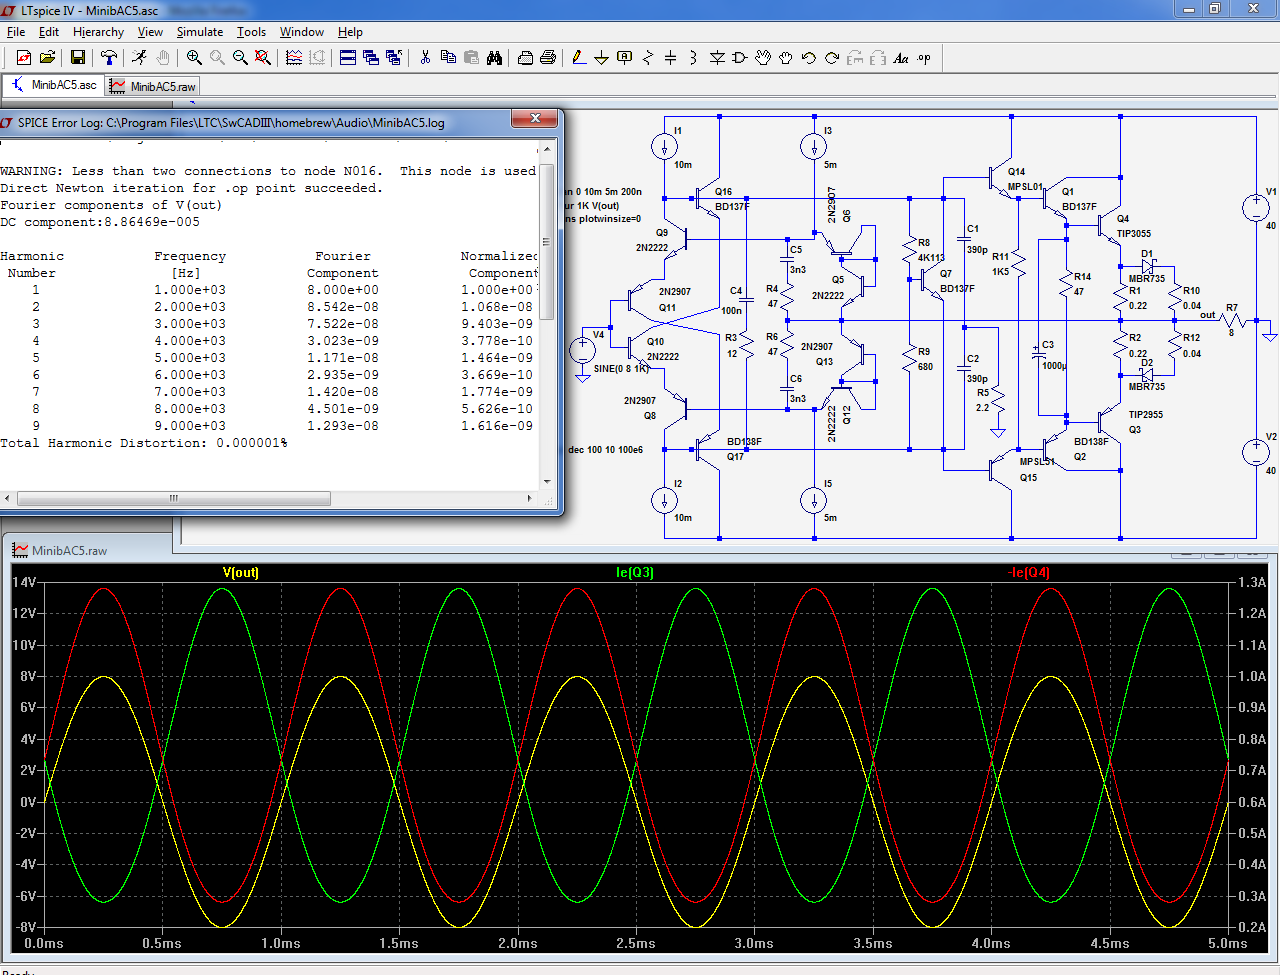Place a capacitor using the toolbar icon
The width and height of the screenshot is (1280, 975).
(671, 58)
